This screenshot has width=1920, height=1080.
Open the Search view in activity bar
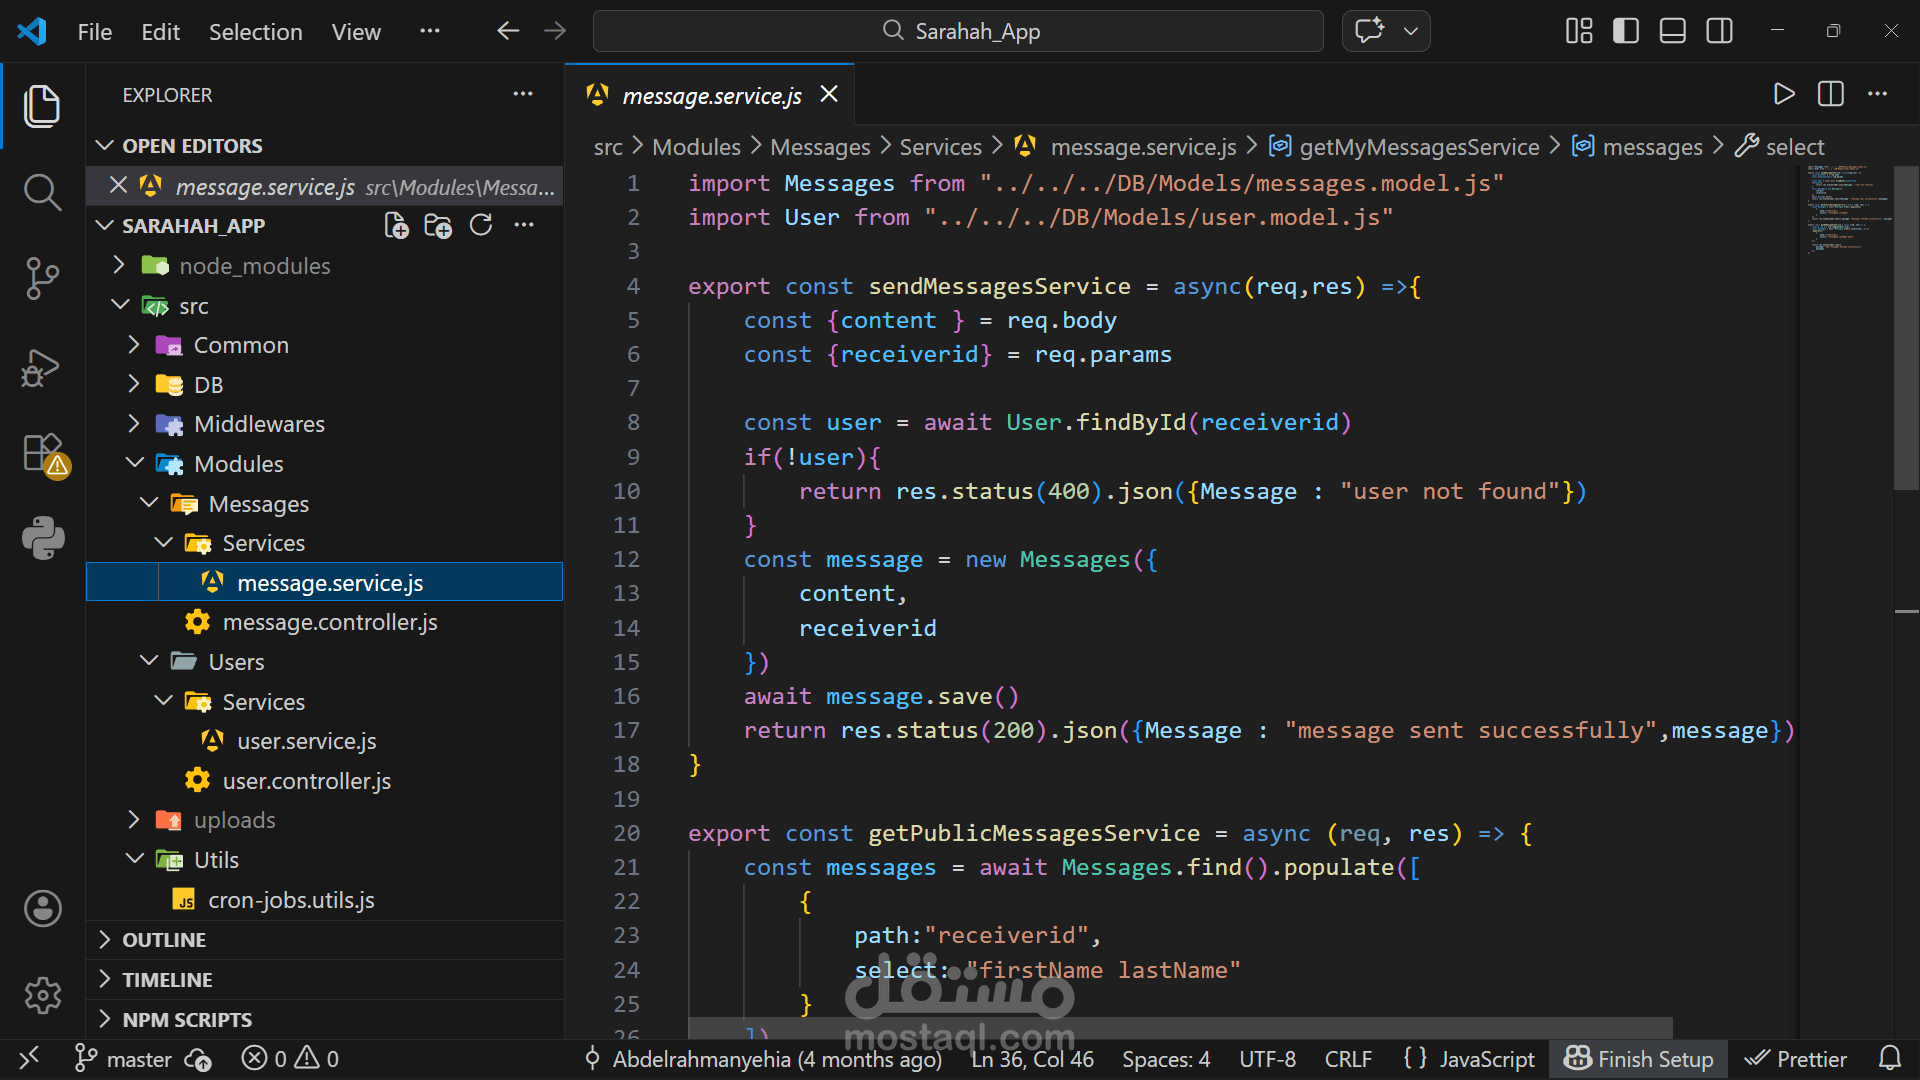tap(42, 191)
